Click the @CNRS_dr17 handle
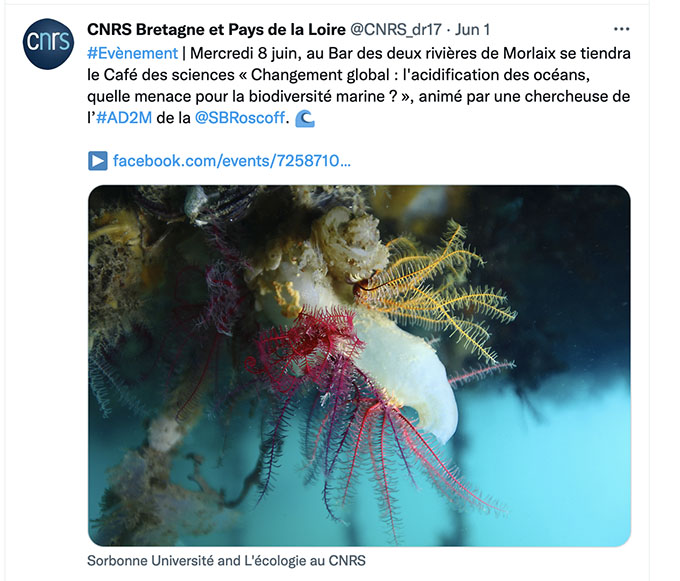Screen dimensions: 680x581 [x=396, y=29]
